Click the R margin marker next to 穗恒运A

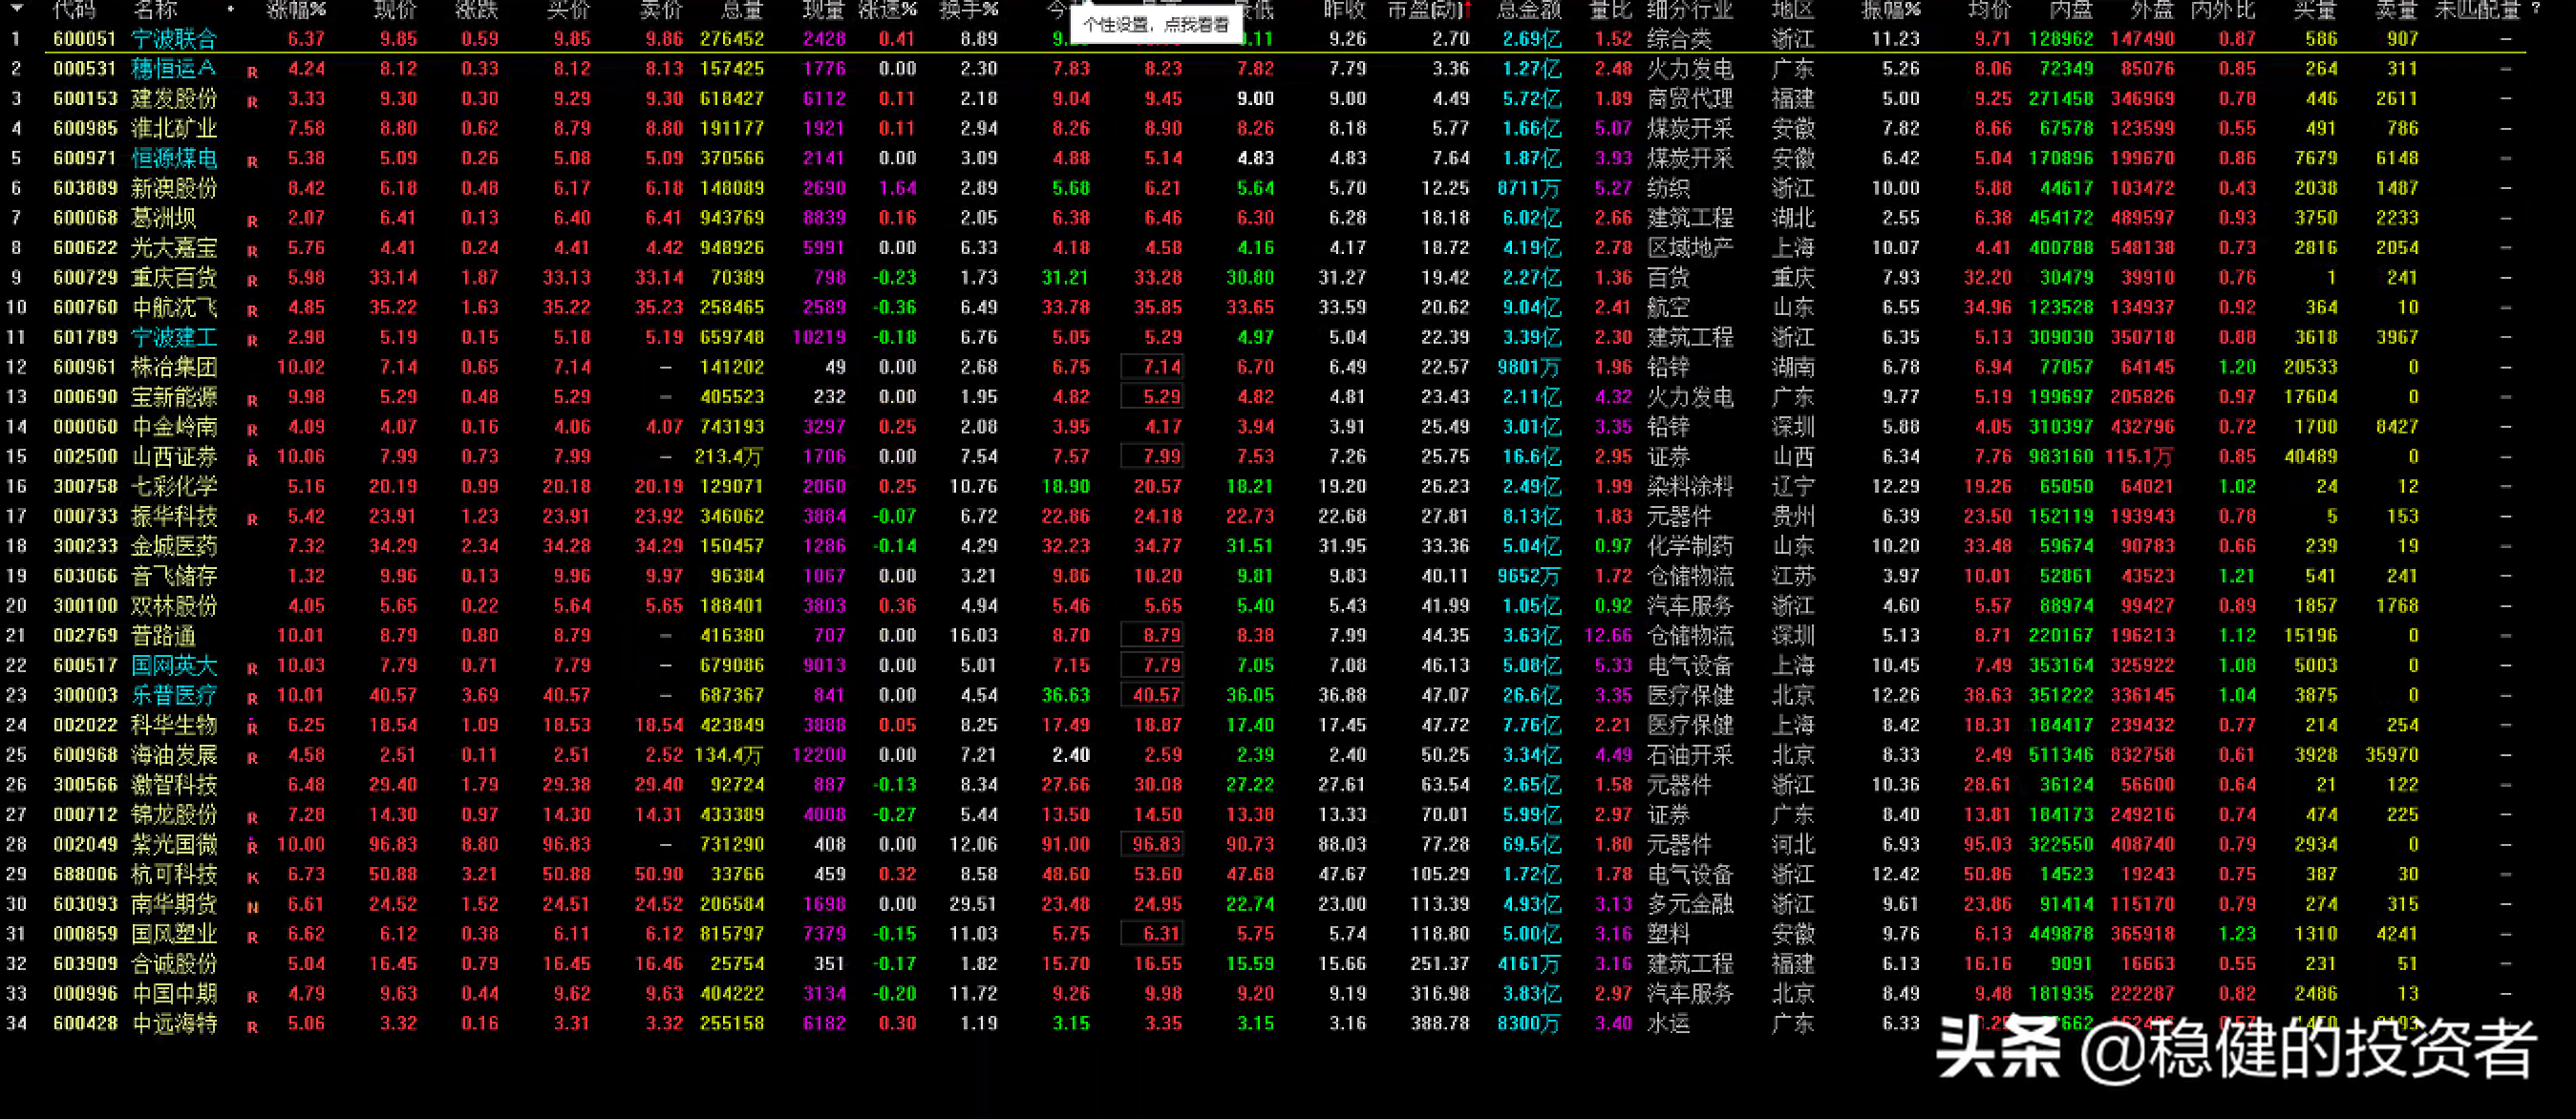point(252,72)
